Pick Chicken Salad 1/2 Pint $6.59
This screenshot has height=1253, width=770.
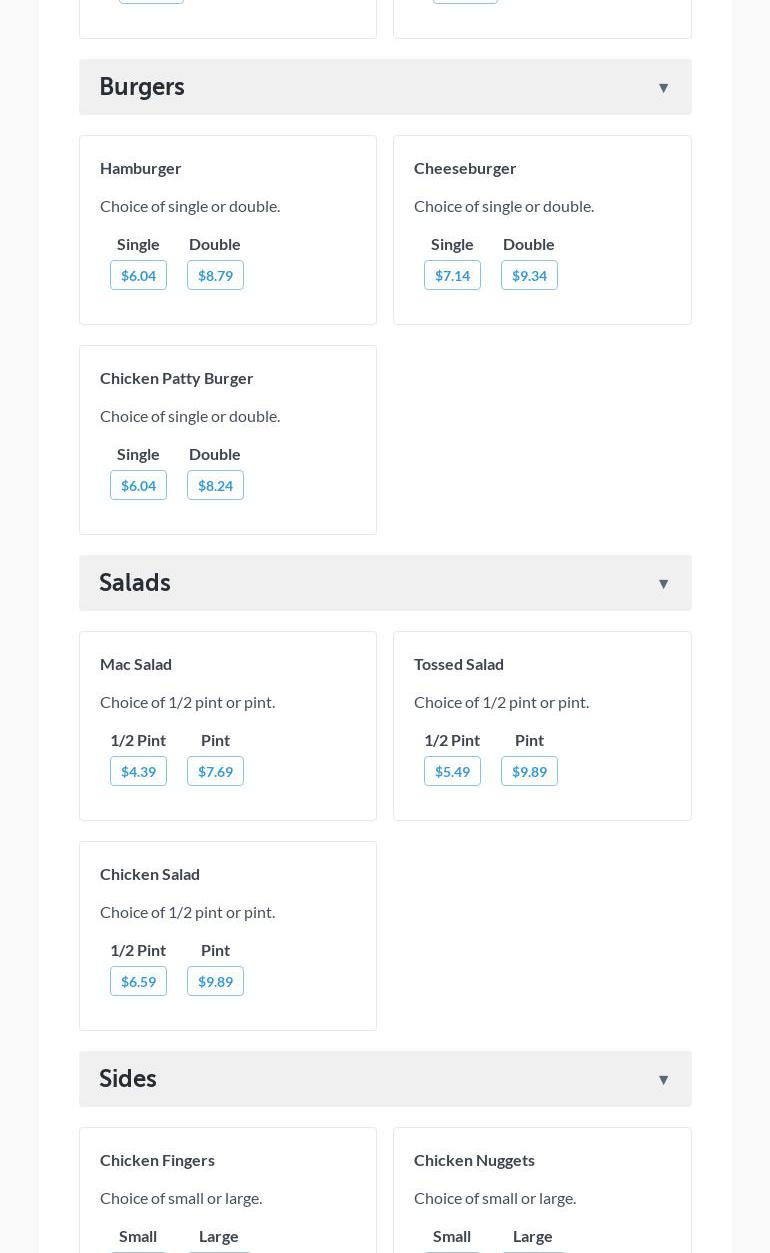[x=138, y=982]
